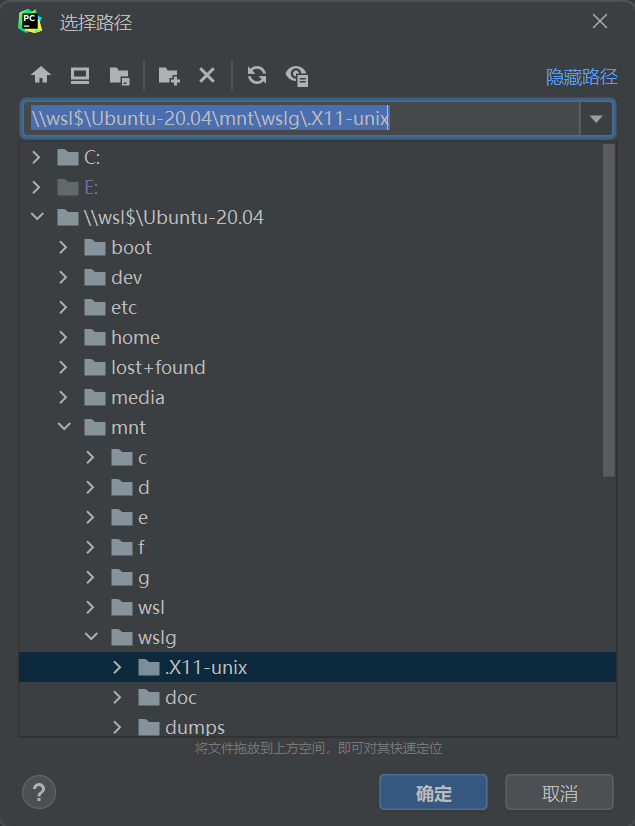Collapse the wslg folder
Viewport: 635px width, 826px height.
coord(92,637)
